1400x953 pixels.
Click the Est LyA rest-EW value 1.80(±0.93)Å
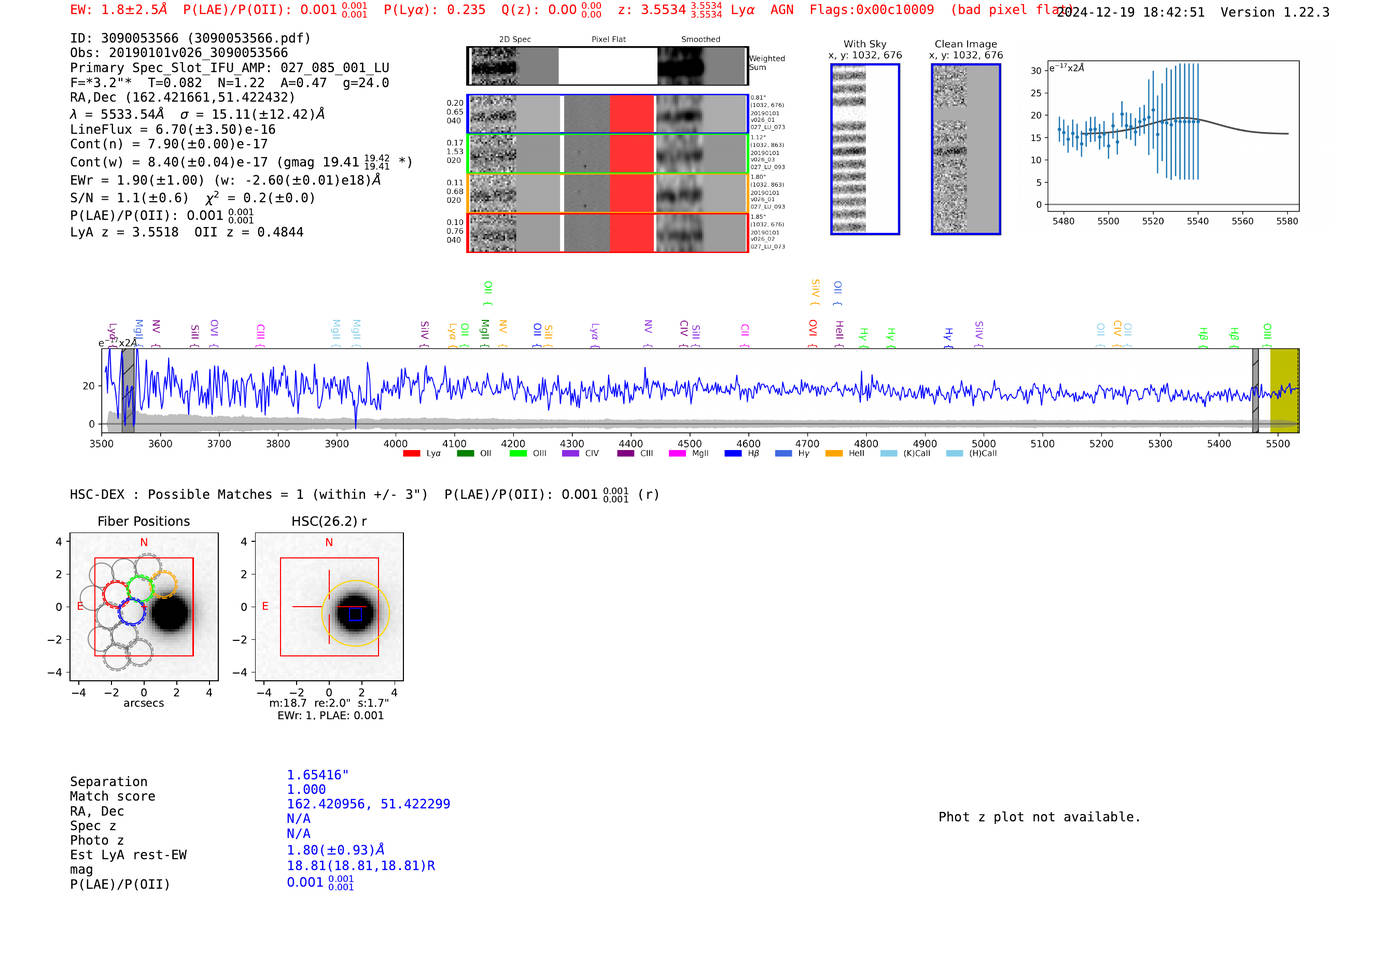(336, 850)
